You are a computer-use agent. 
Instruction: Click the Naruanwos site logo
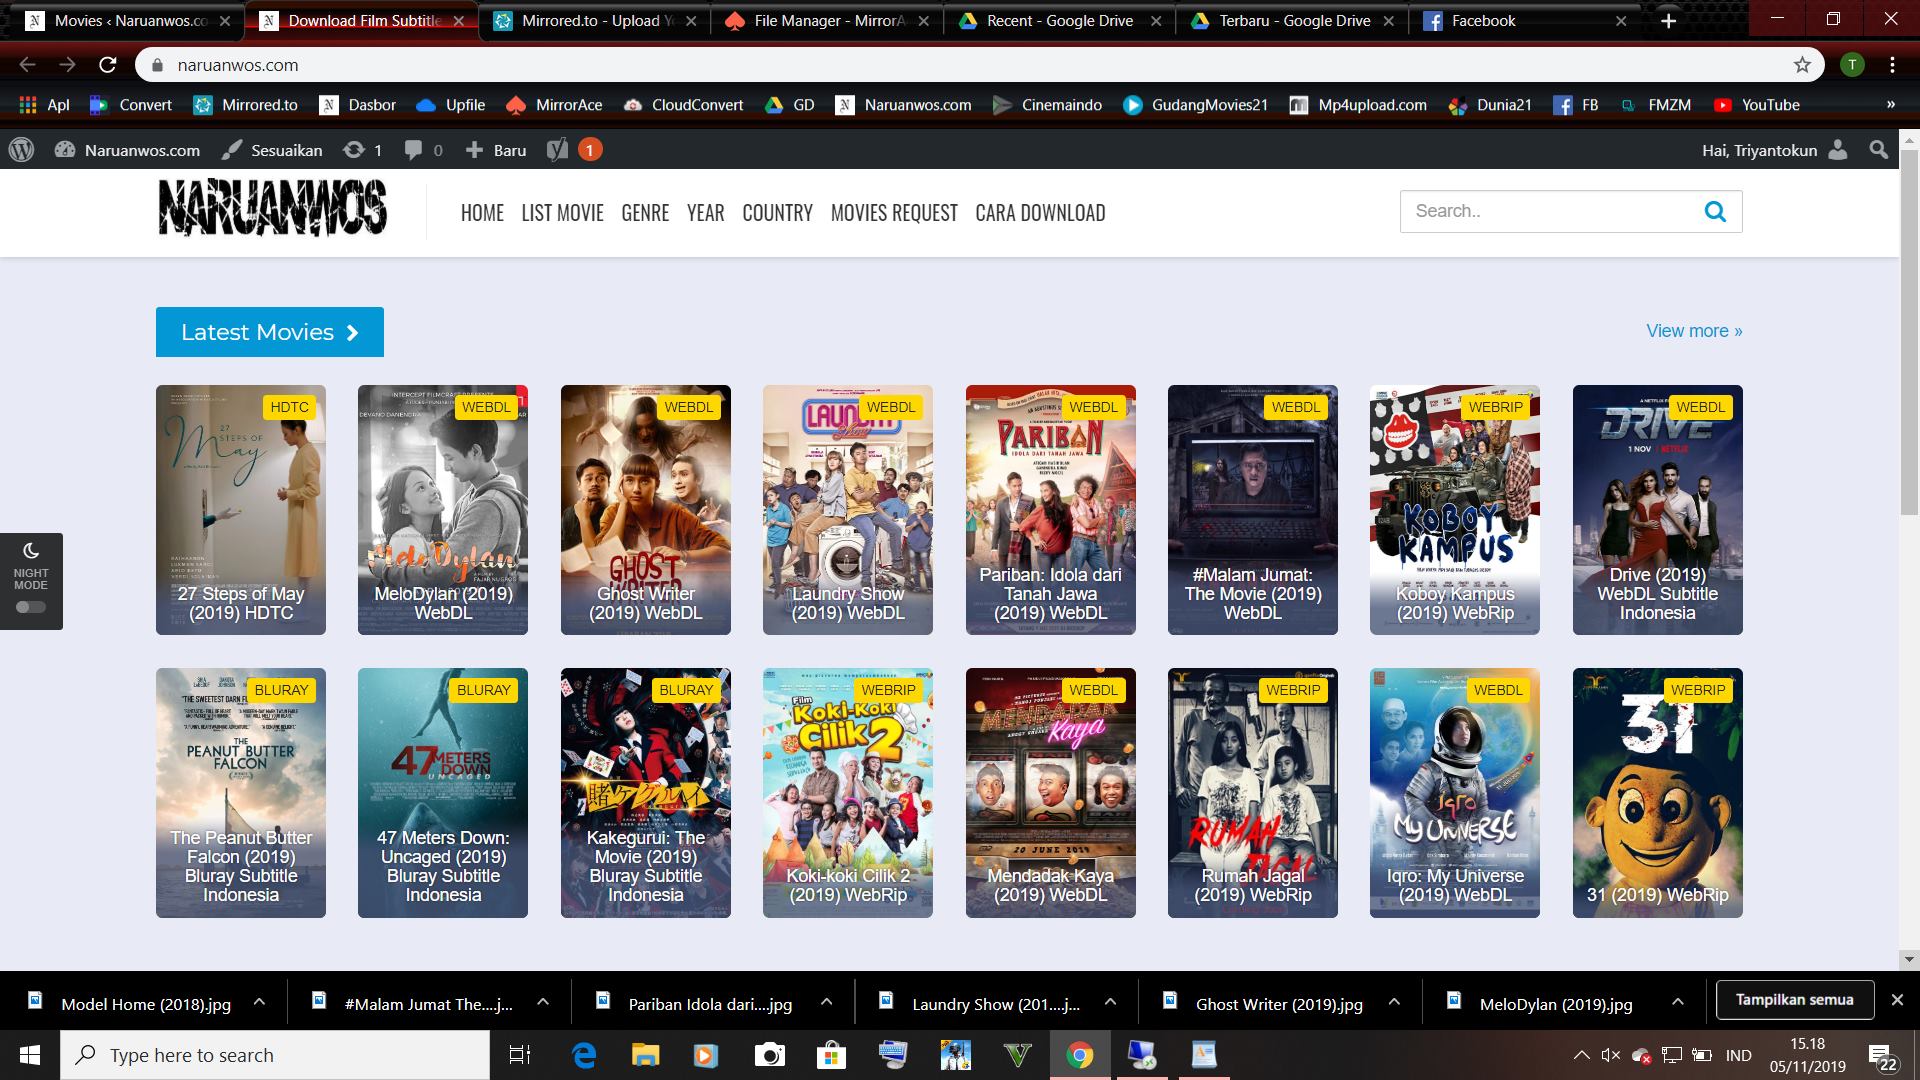pyautogui.click(x=272, y=209)
